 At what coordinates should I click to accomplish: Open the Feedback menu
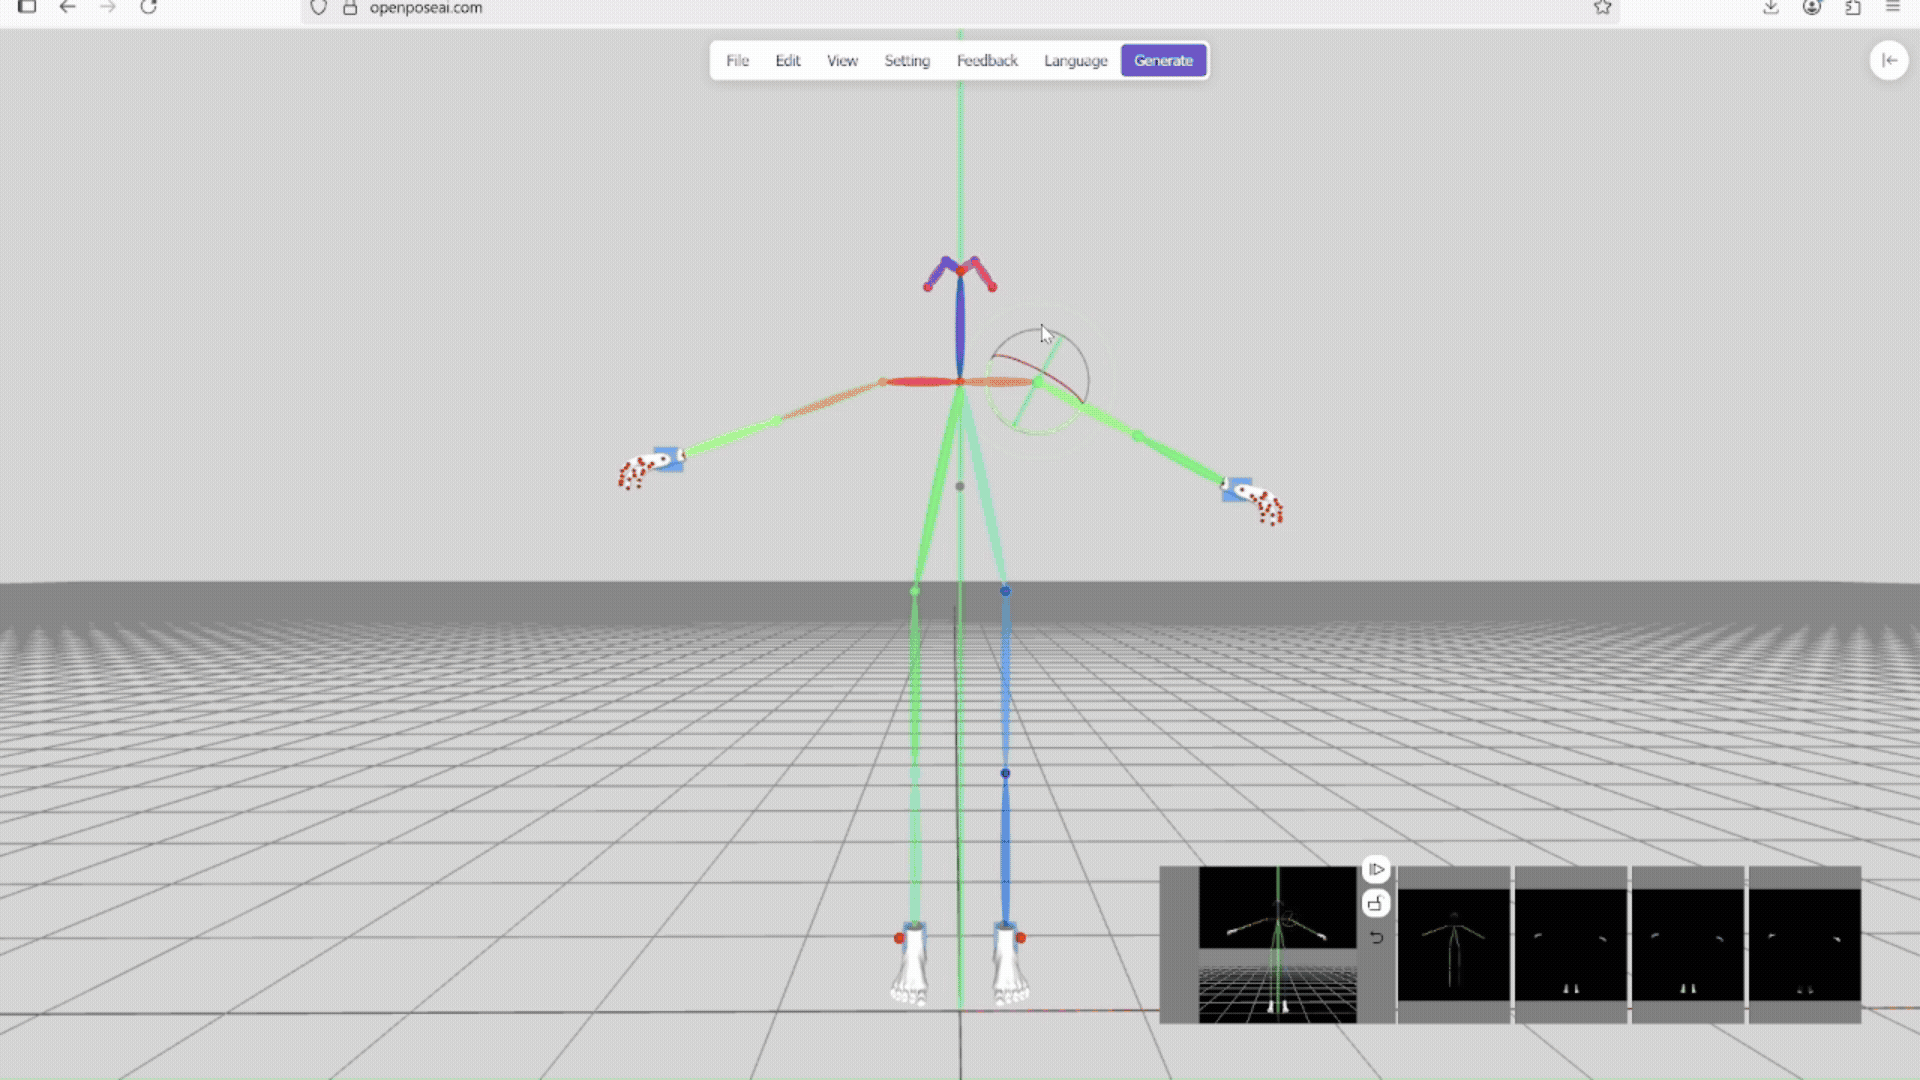987,61
